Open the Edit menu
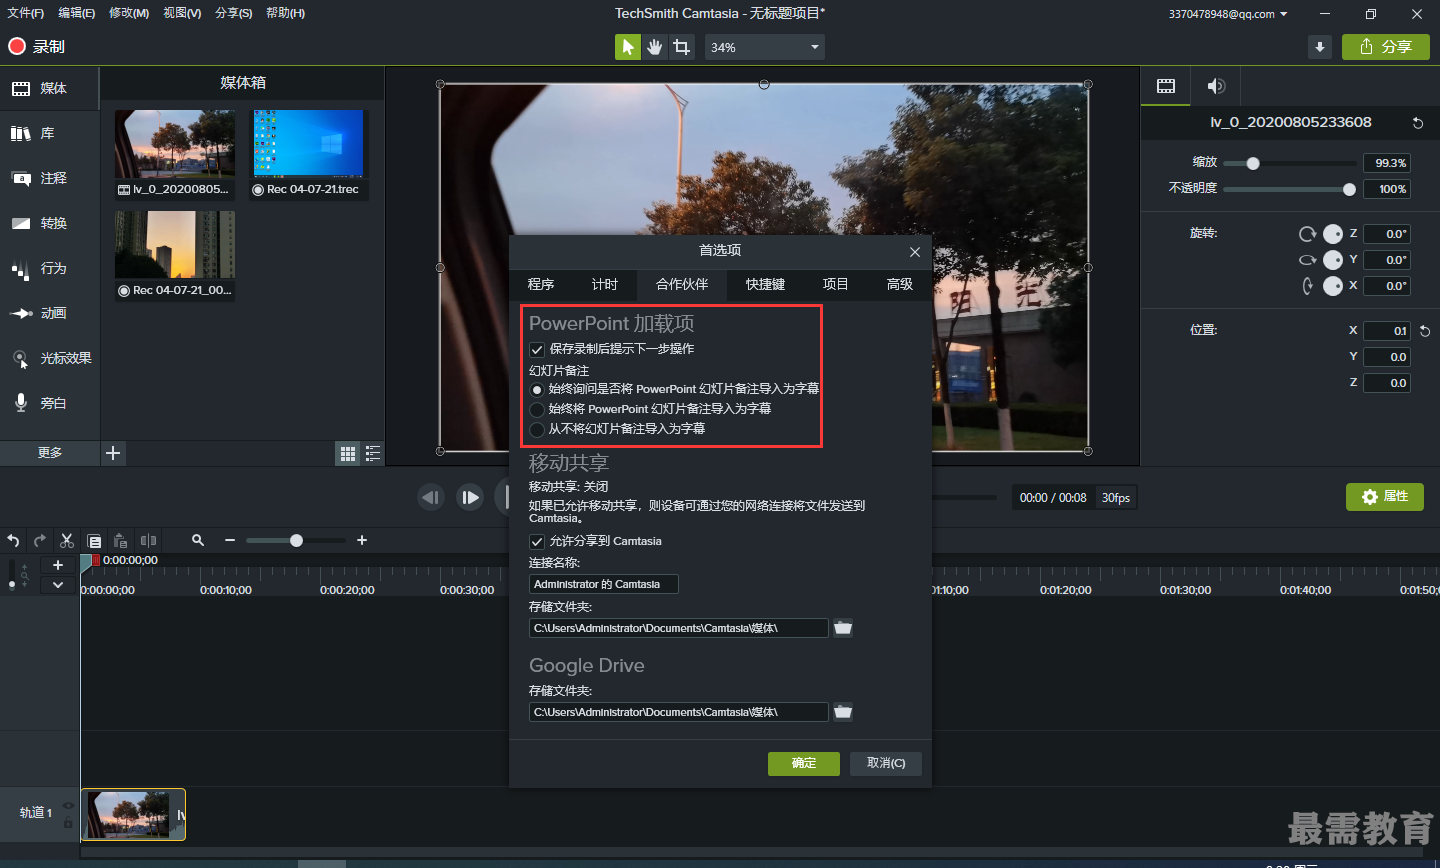1440x868 pixels. pyautogui.click(x=76, y=13)
